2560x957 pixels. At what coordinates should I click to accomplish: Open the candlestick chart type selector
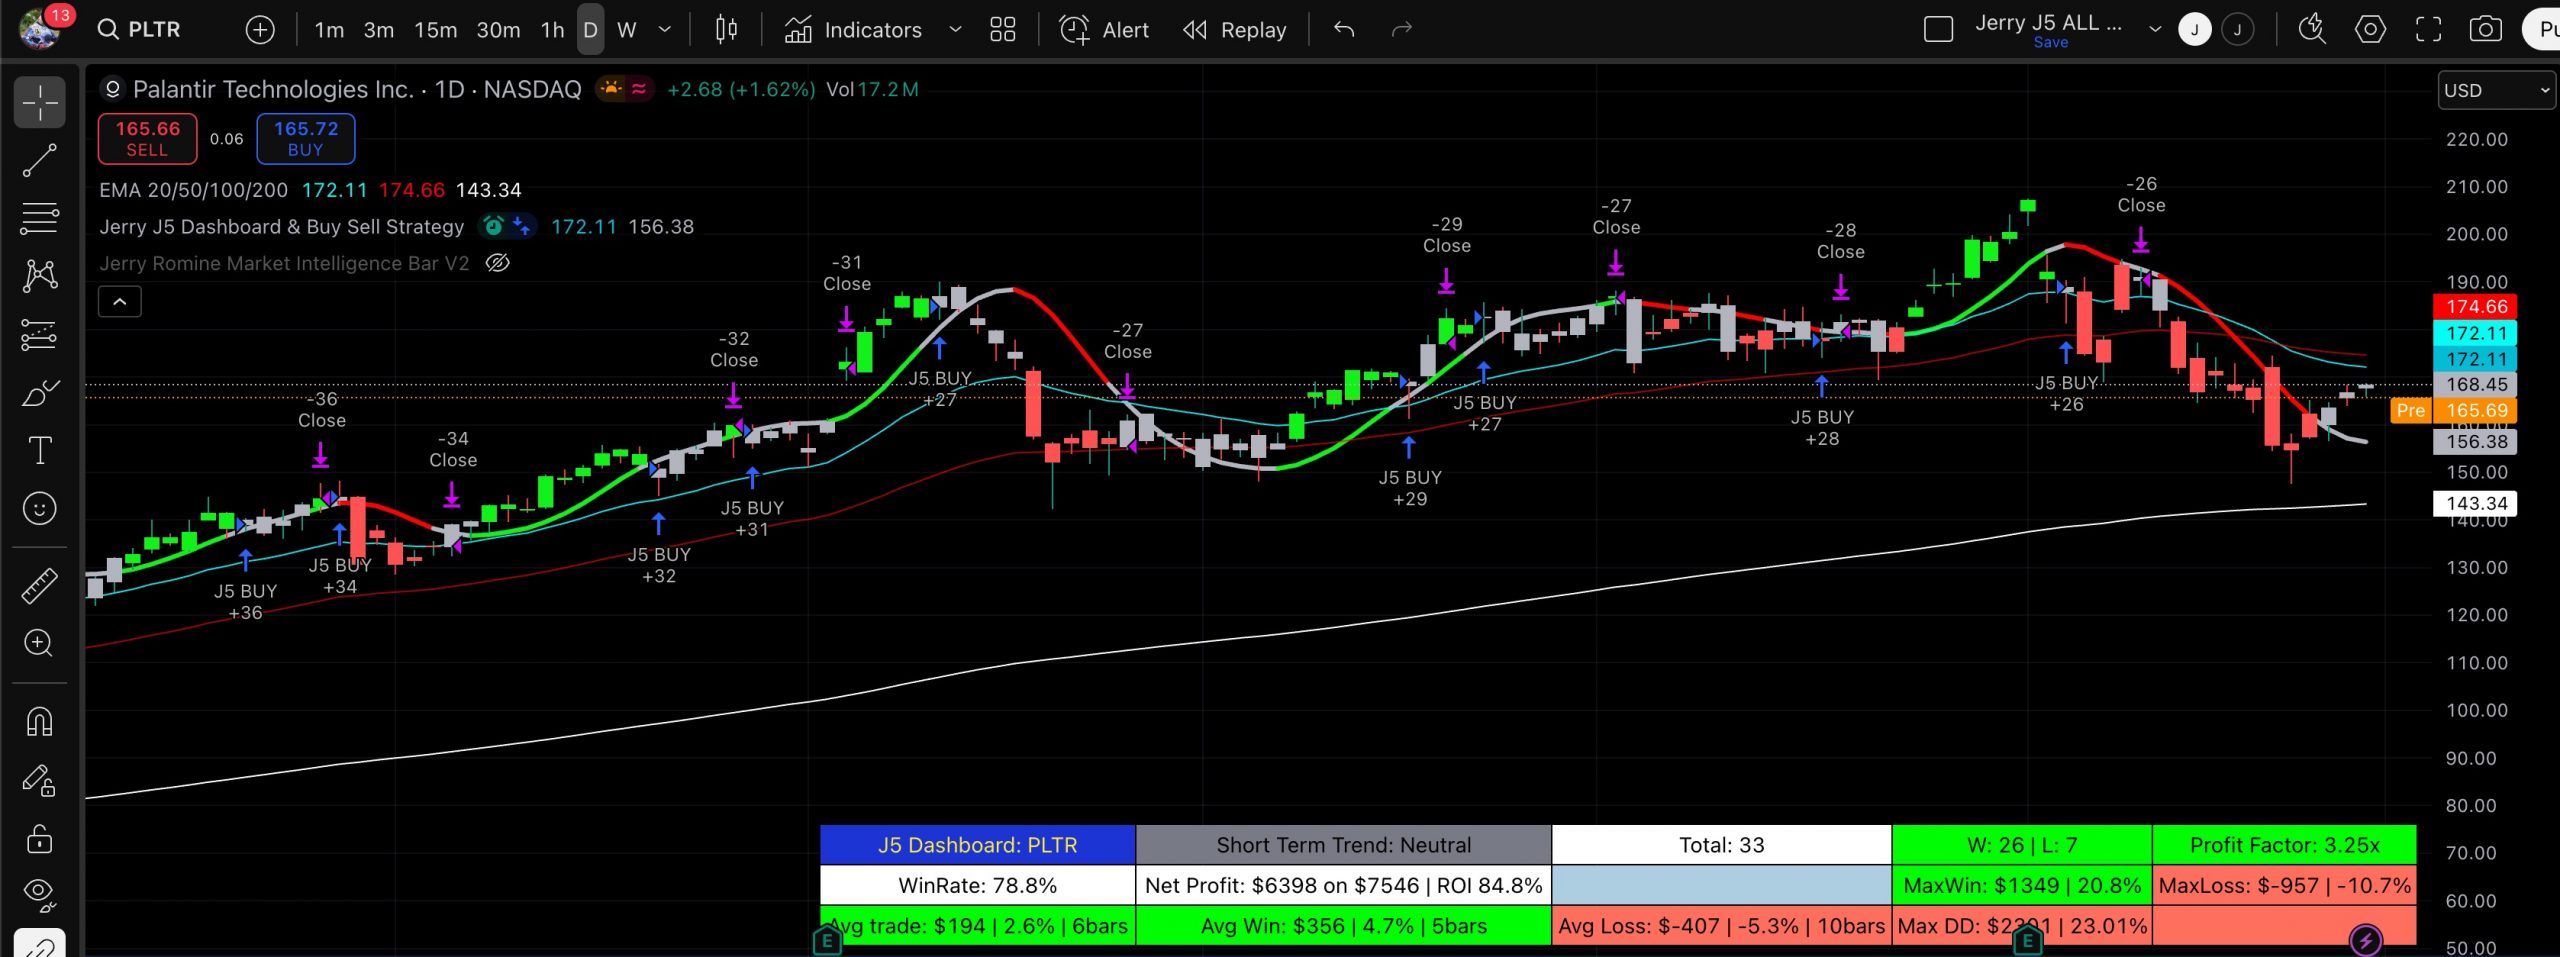coord(726,30)
